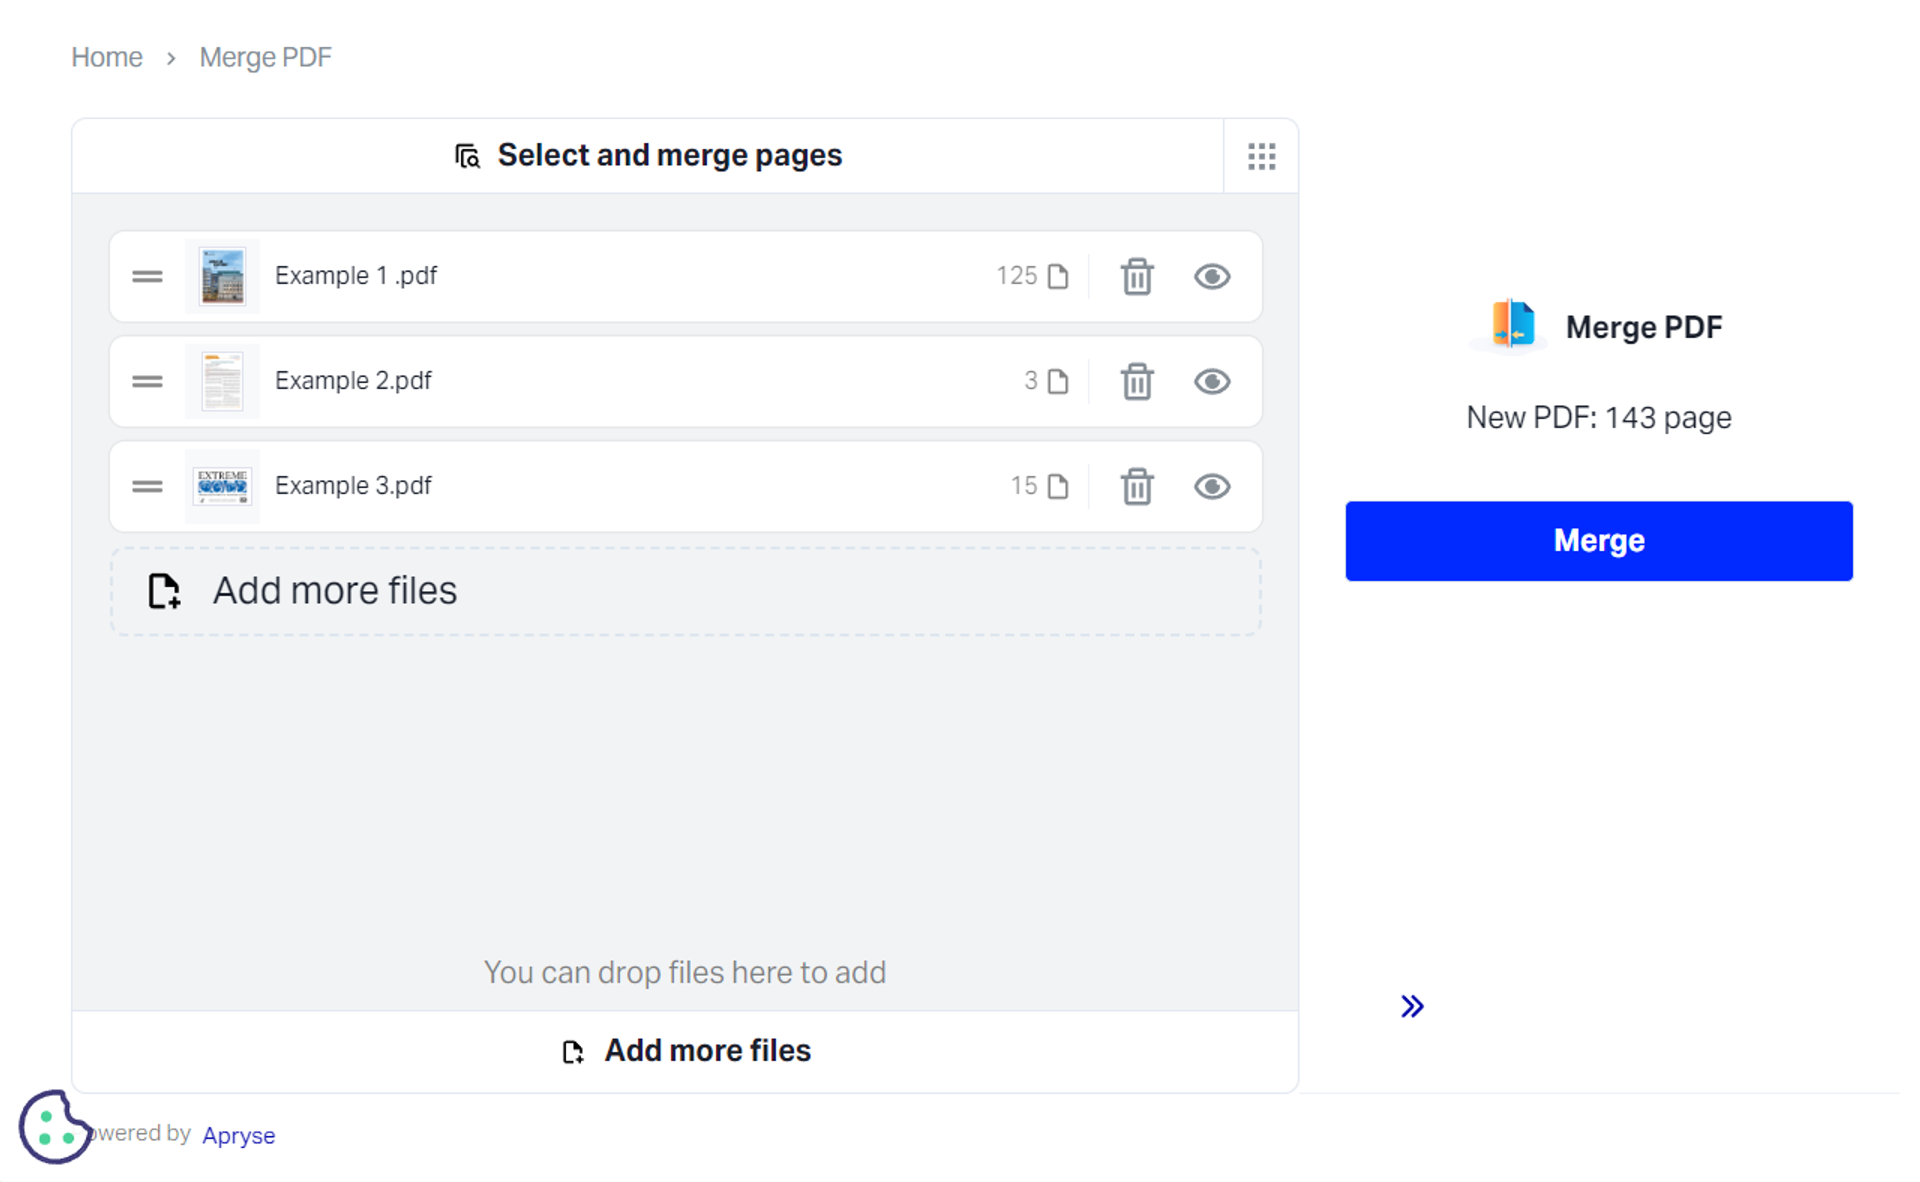Click drag handle of Example 3.pdf
Image resolution: width=1920 pixels, height=1182 pixels.
[x=147, y=487]
